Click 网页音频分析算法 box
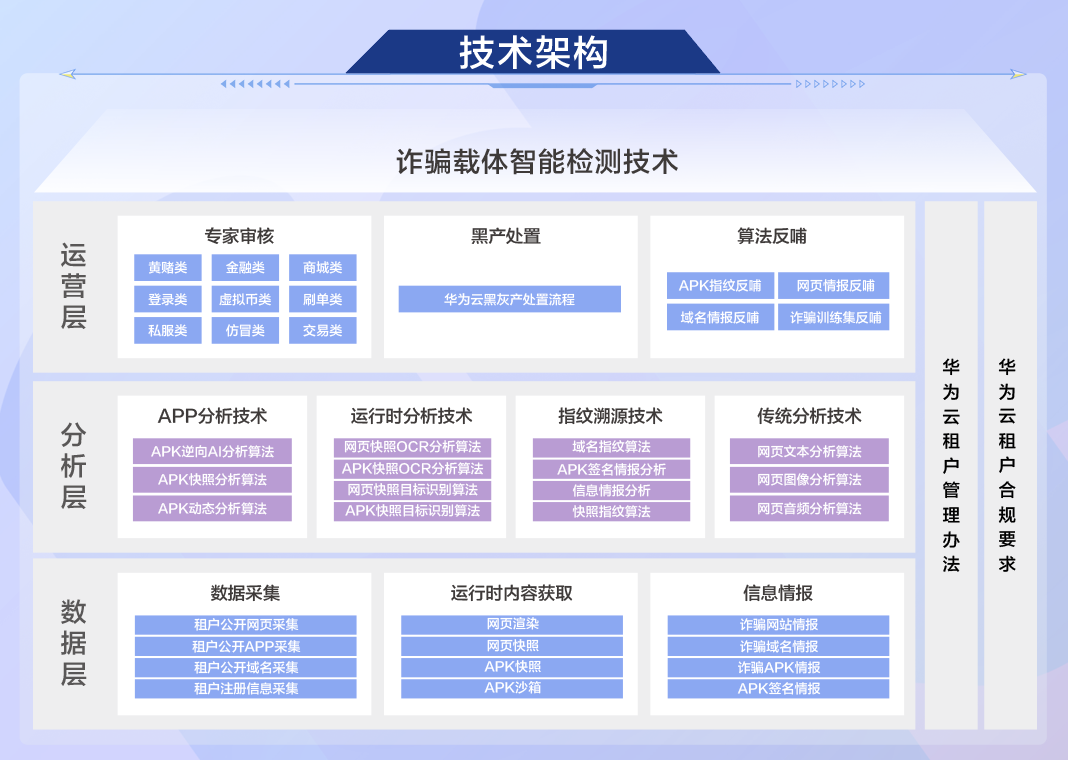1068x760 pixels. click(809, 508)
